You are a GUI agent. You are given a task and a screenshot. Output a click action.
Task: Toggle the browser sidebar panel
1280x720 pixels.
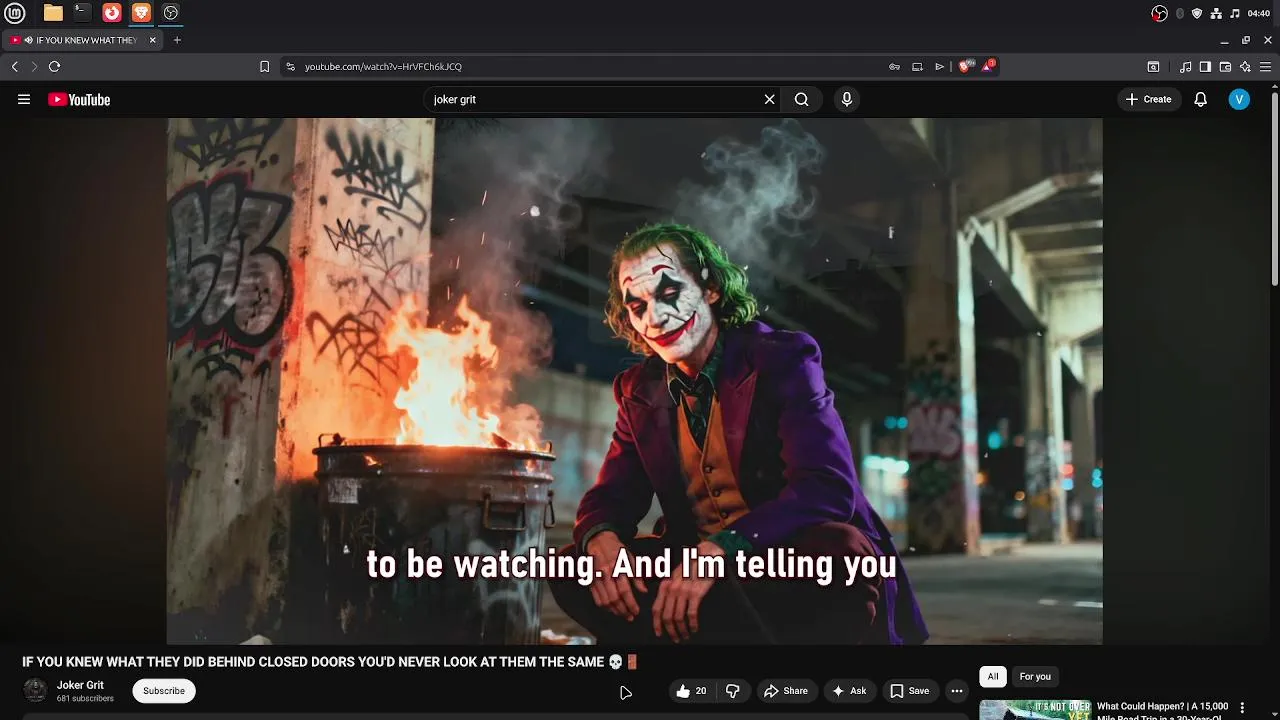click(x=1205, y=67)
